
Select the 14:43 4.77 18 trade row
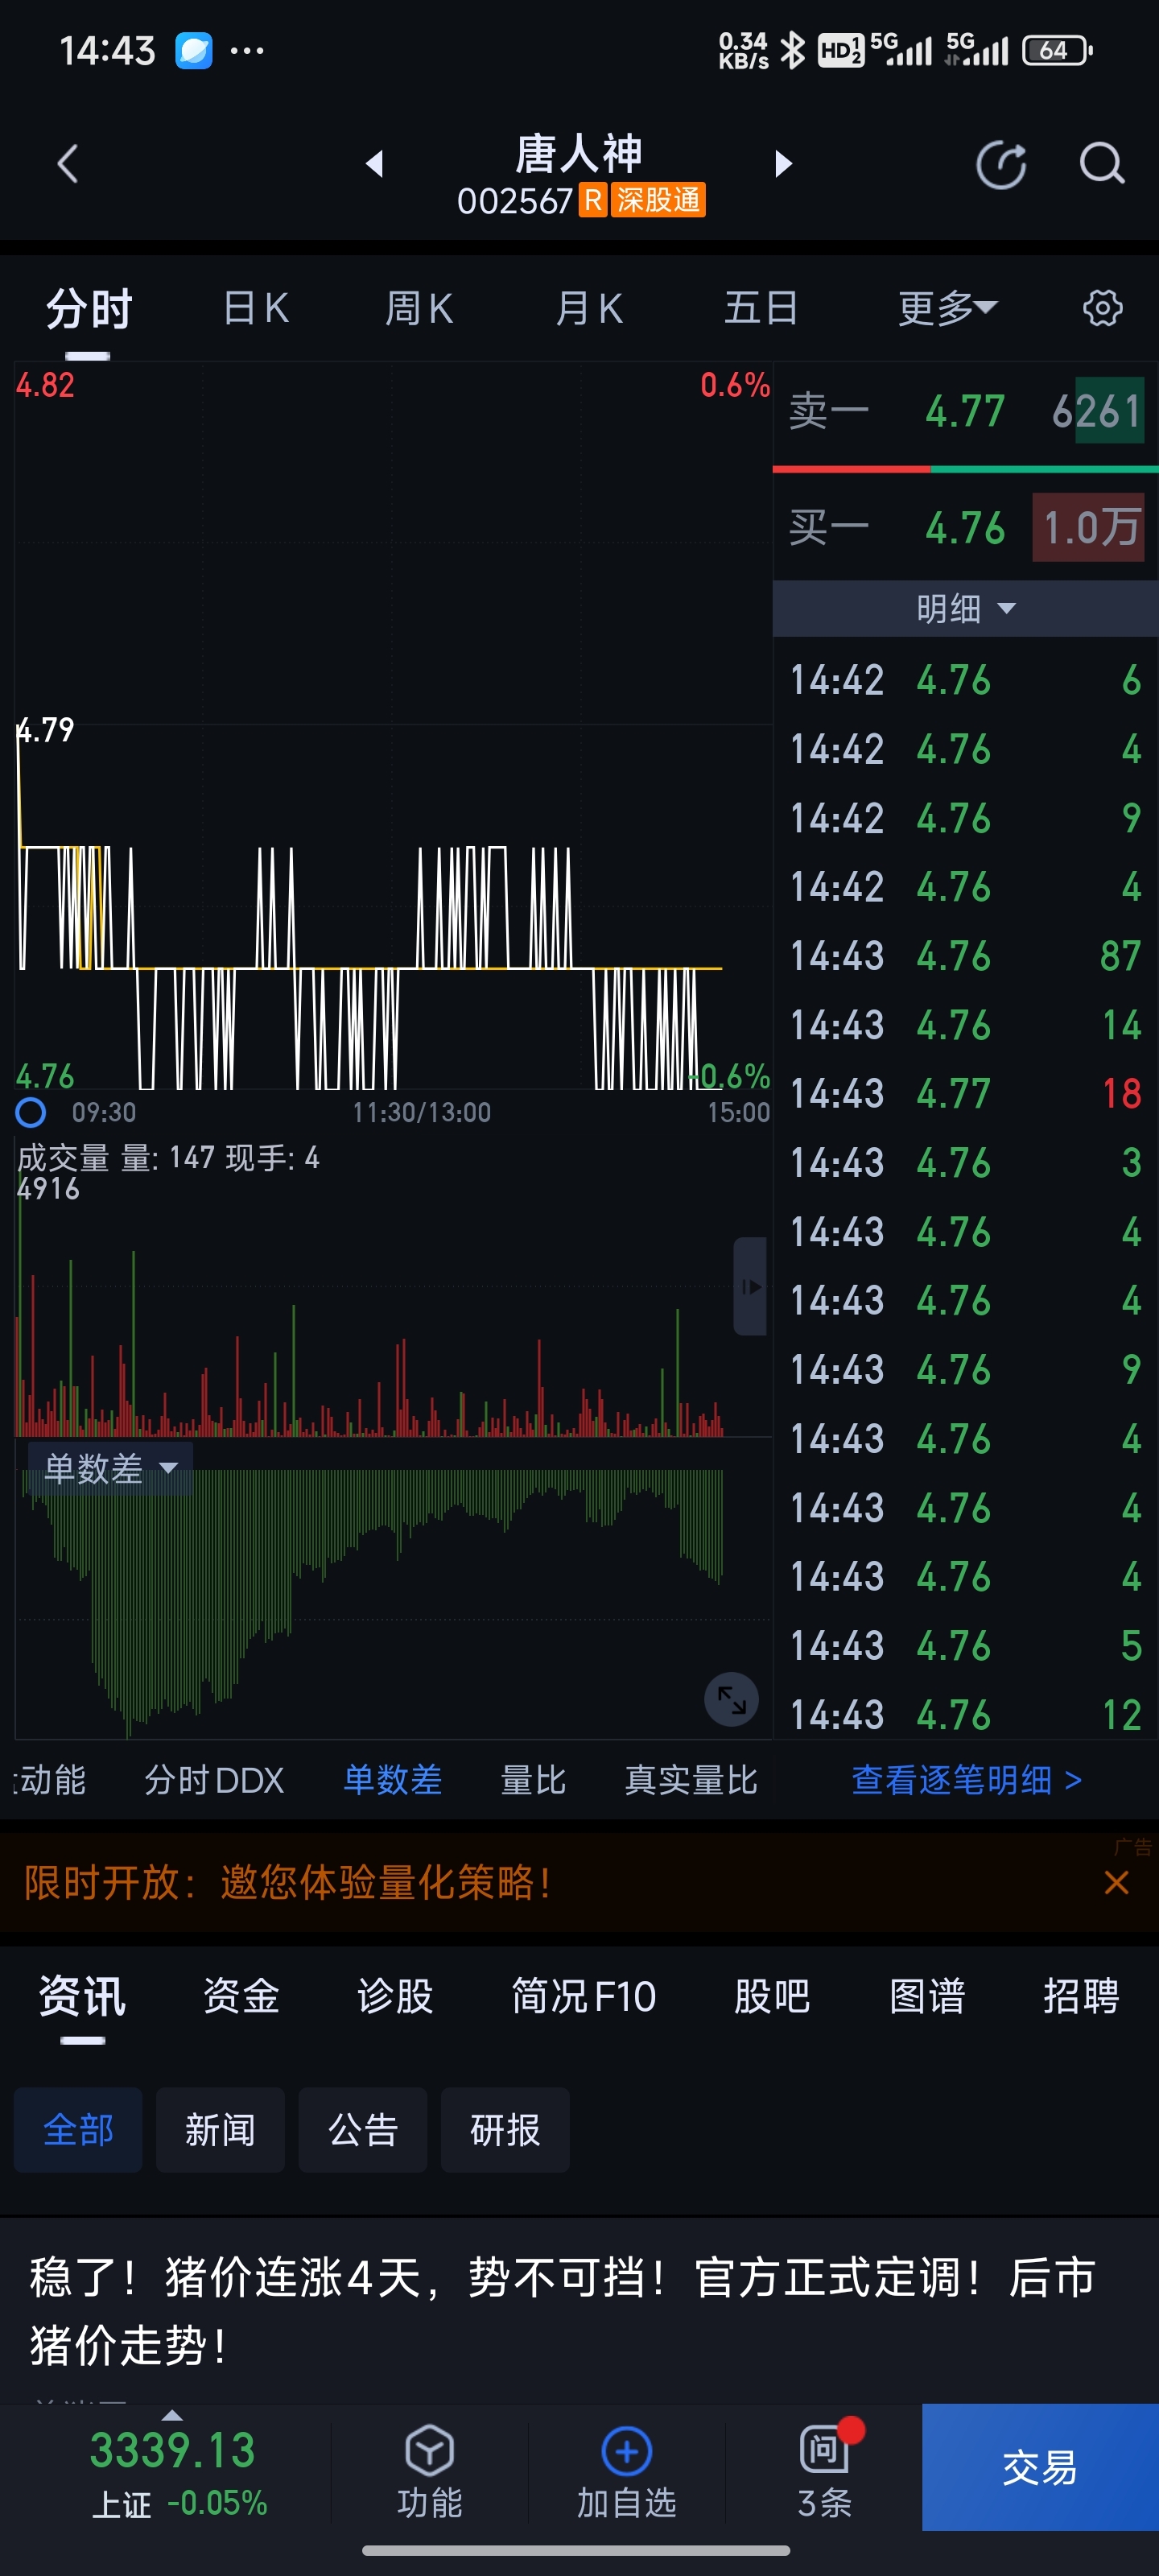point(965,1093)
